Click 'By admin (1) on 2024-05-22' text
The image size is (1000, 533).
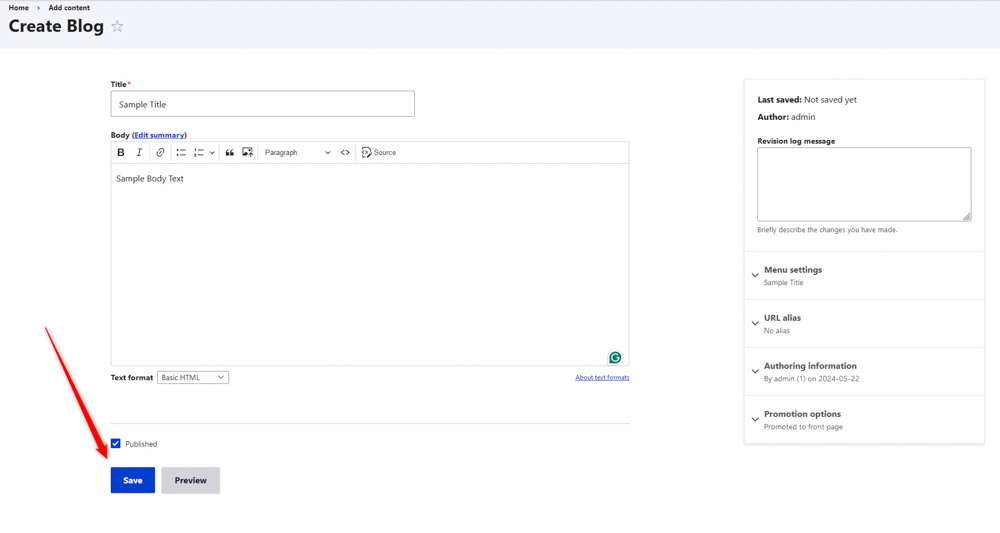811,379
